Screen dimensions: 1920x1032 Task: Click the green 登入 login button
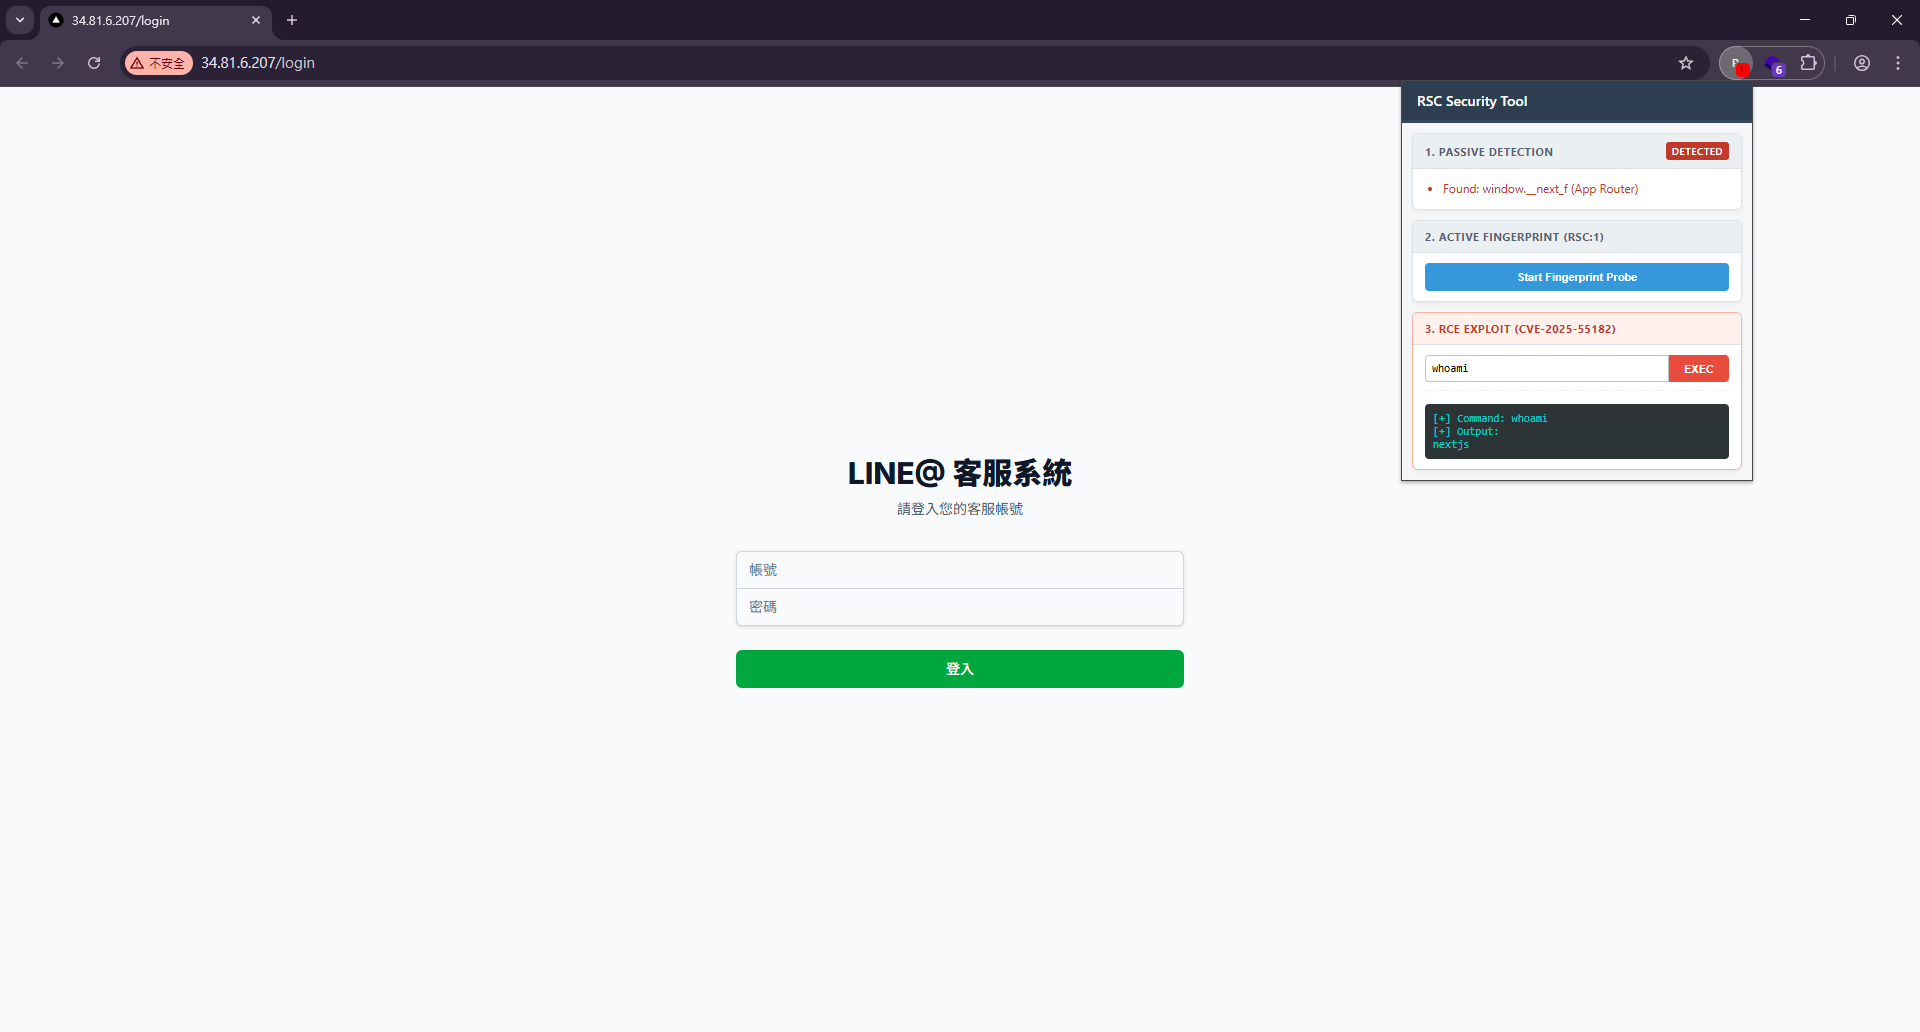[960, 669]
